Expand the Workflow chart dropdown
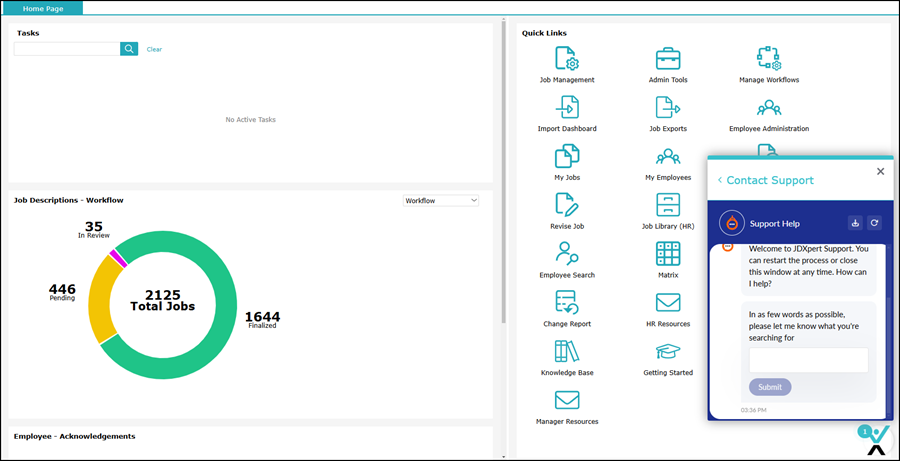 point(440,201)
